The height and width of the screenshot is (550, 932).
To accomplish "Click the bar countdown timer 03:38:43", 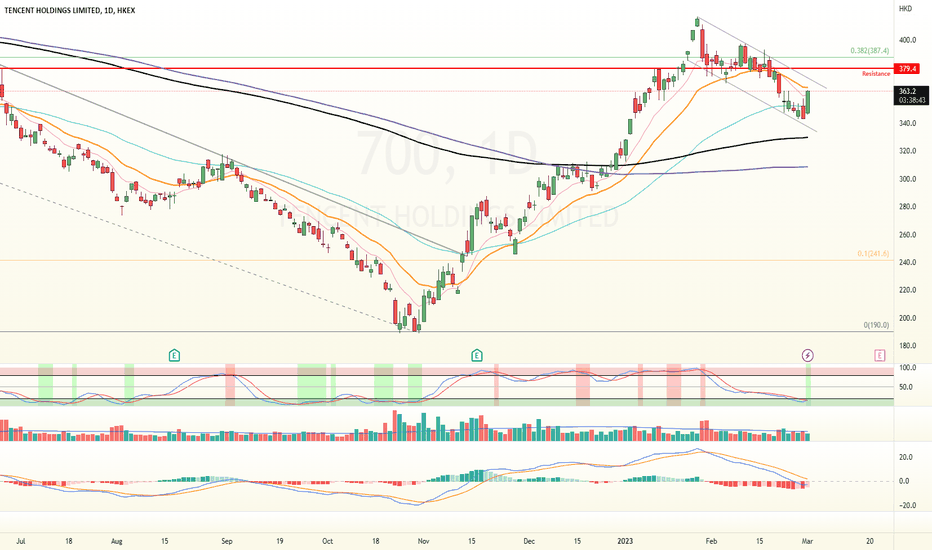I will pyautogui.click(x=911, y=100).
